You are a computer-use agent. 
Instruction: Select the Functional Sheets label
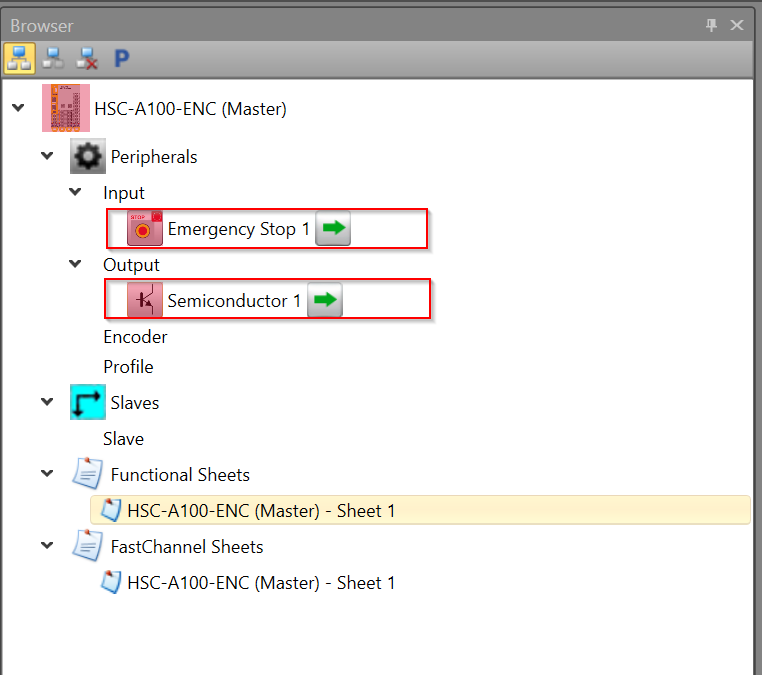[x=180, y=475]
